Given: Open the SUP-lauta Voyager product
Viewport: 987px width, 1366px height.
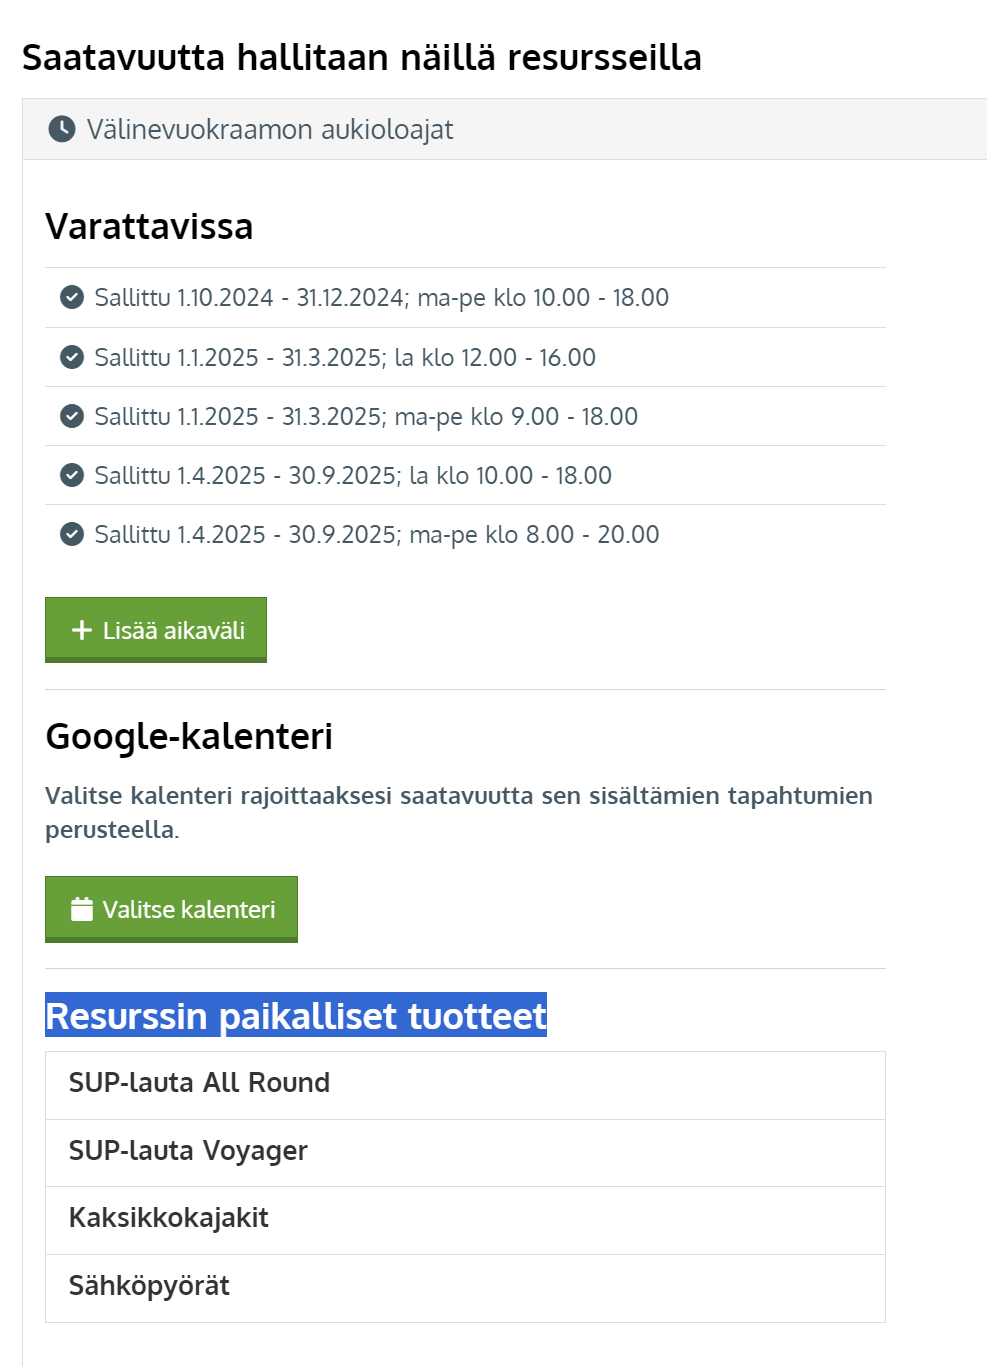Looking at the screenshot, I should [188, 1151].
